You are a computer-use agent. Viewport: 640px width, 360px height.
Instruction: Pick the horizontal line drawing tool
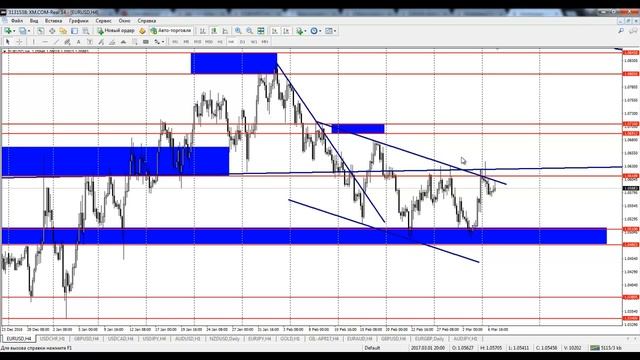click(45, 42)
